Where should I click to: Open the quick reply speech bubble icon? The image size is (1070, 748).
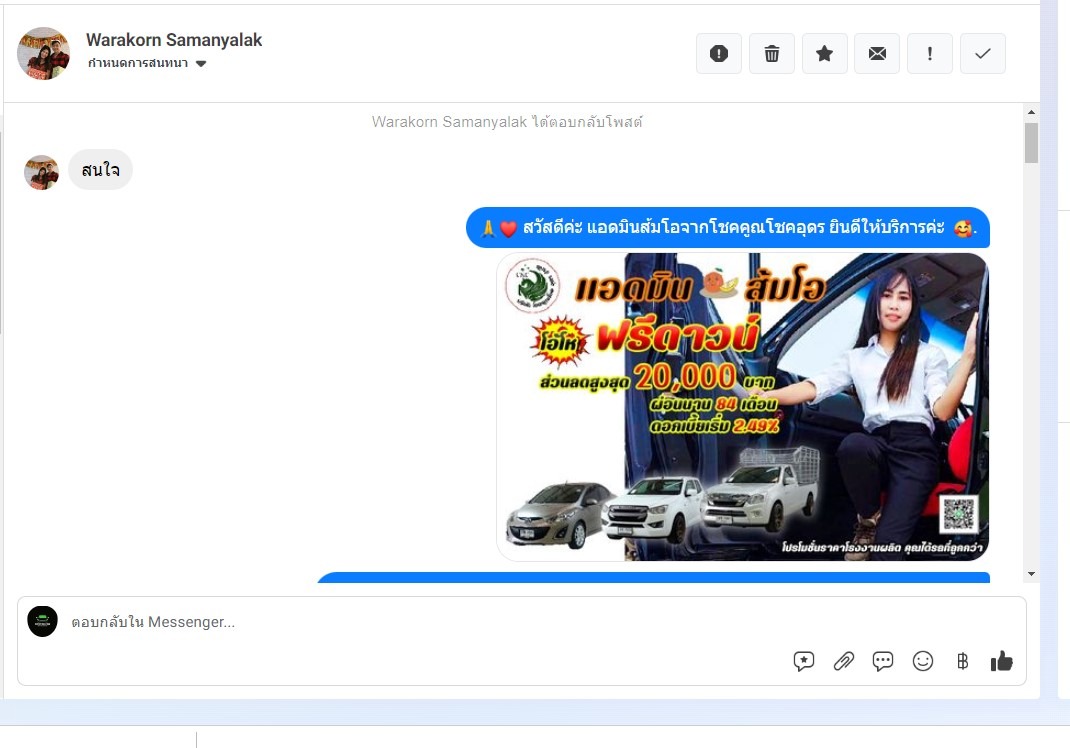pyautogui.click(x=883, y=661)
